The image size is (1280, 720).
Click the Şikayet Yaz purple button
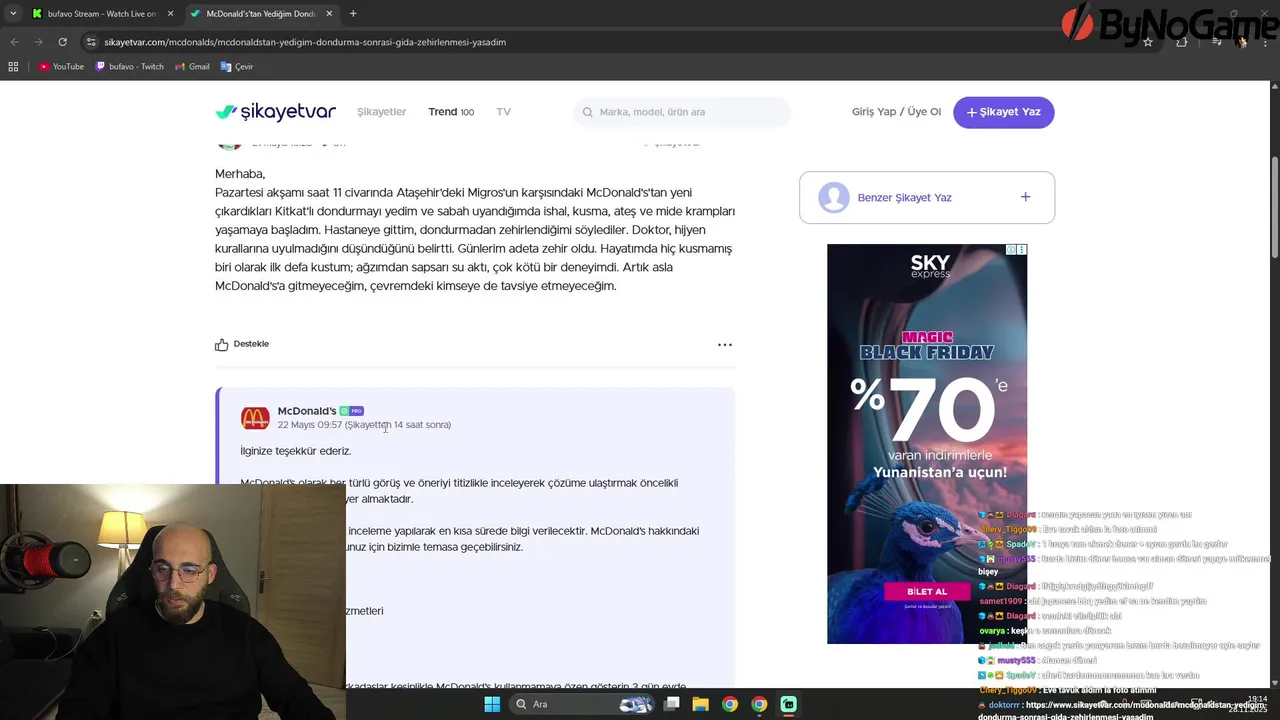click(x=1004, y=112)
